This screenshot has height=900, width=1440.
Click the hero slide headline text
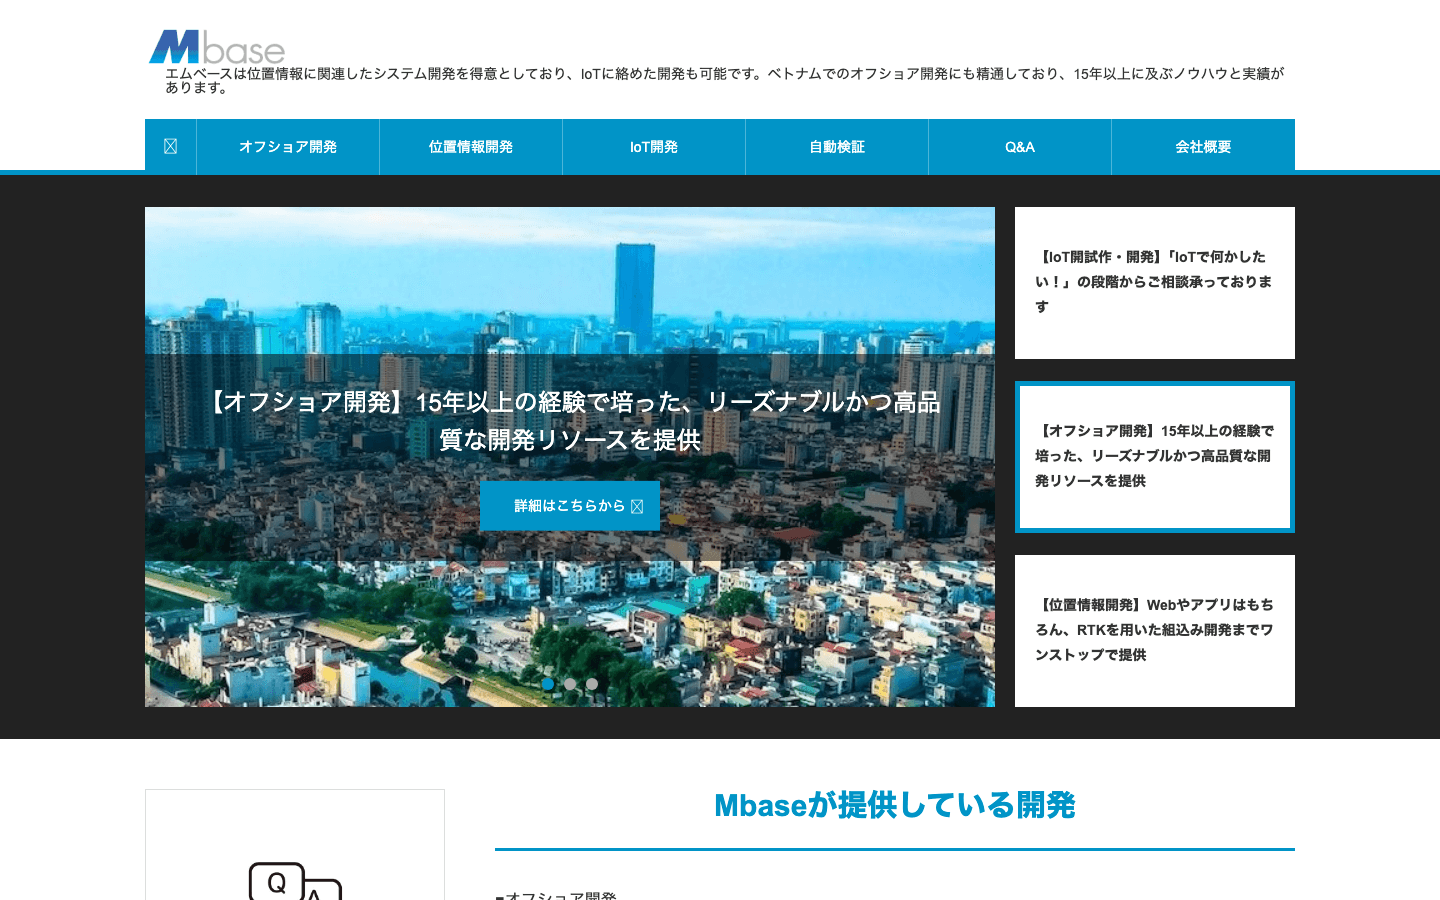pyautogui.click(x=570, y=421)
